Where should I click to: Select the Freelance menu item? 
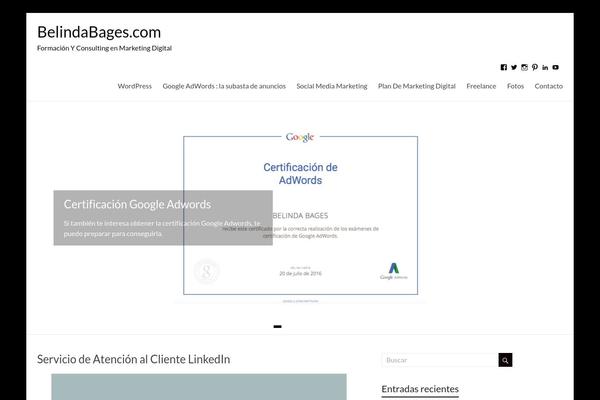pos(481,86)
